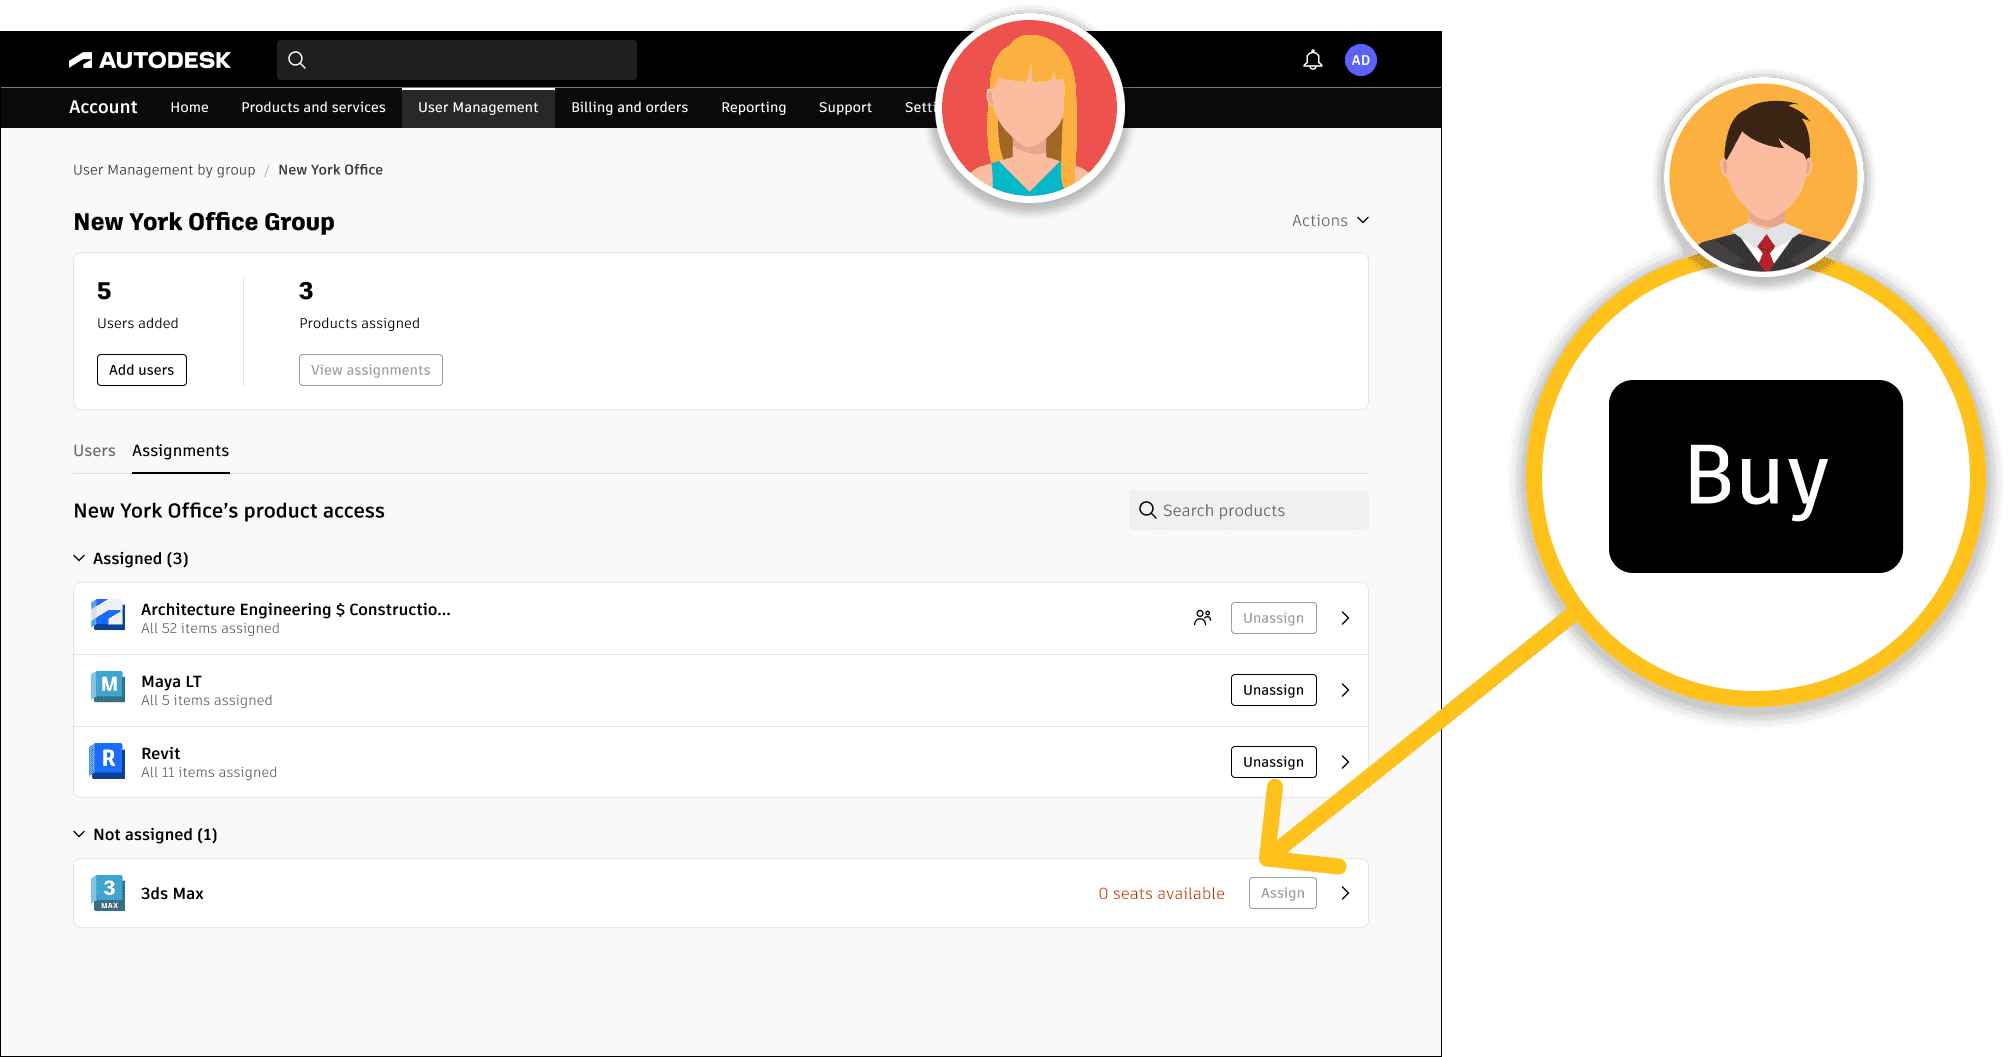Click the Users added label
This screenshot has height=1057, width=2010.
[137, 323]
